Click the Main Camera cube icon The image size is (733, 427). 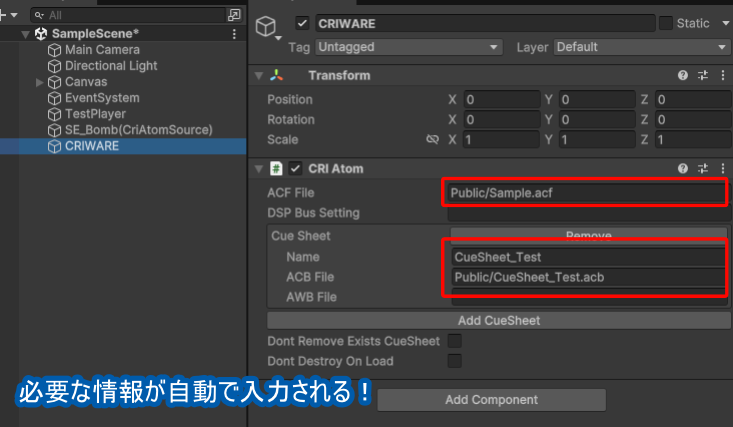[x=55, y=50]
